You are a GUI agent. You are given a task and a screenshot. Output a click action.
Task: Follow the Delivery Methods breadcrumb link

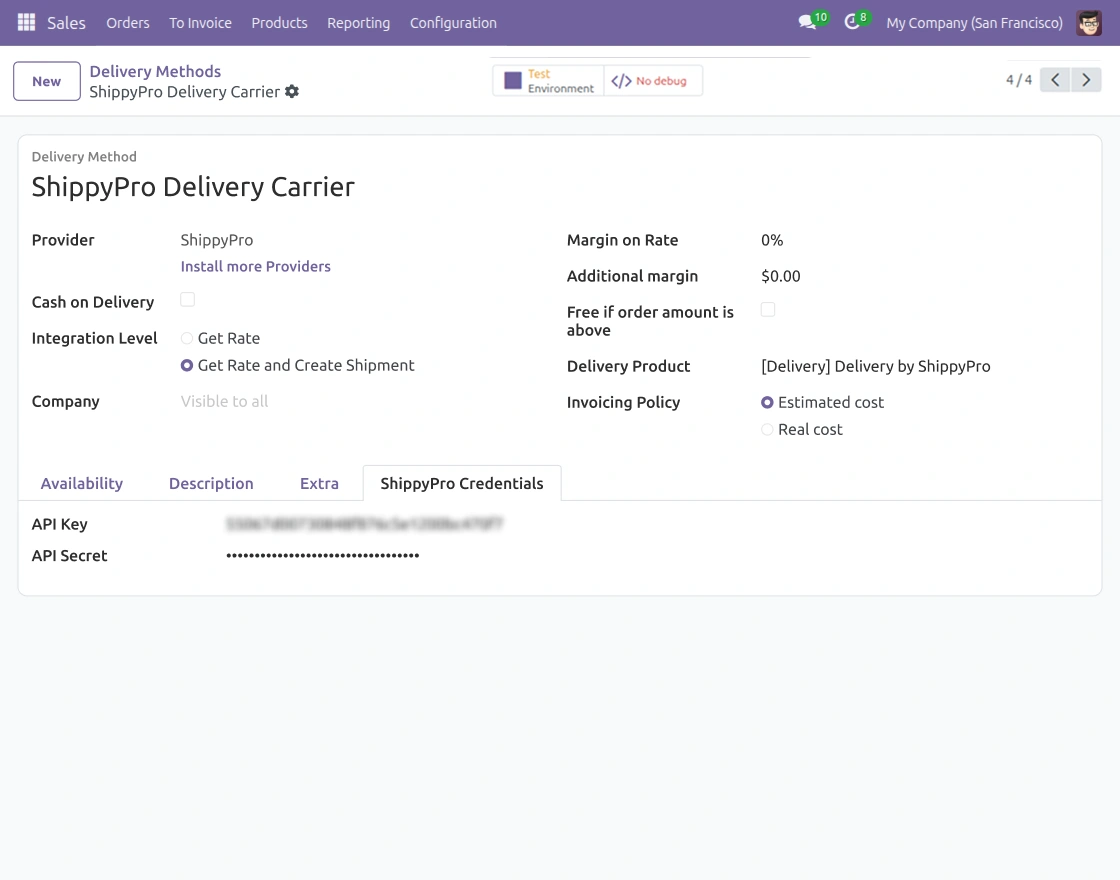point(155,71)
